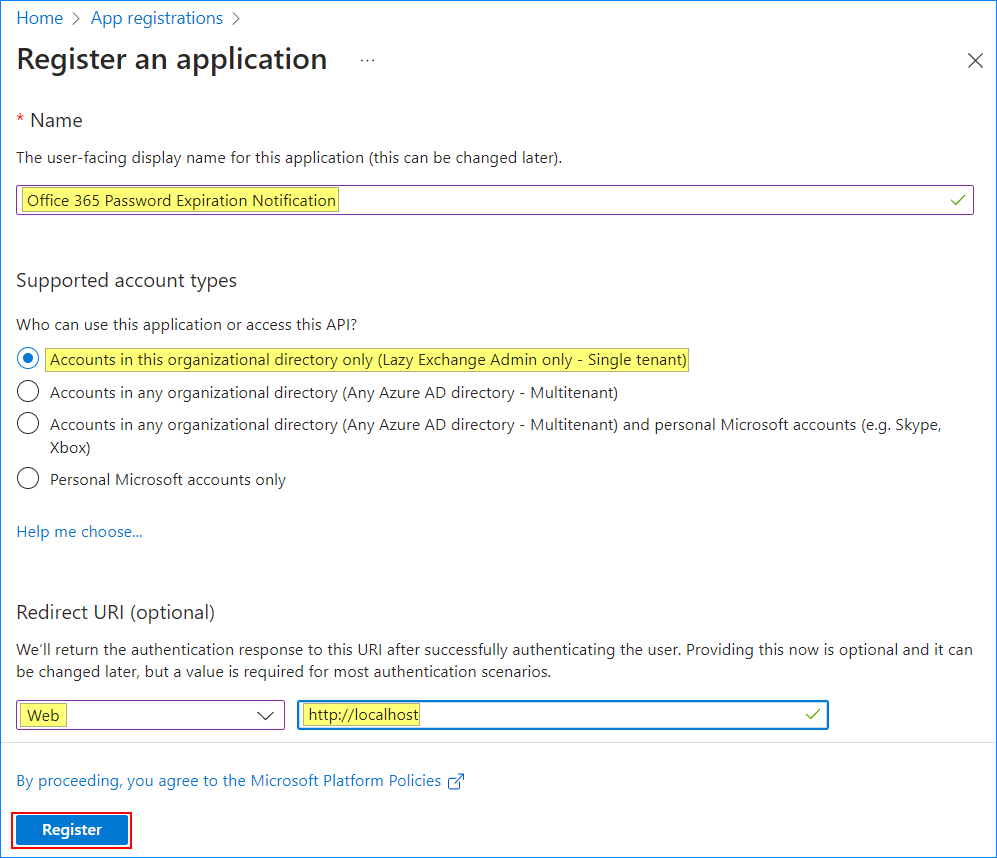Open the Microsoft Platform Policies link
The width and height of the screenshot is (997, 858).
click(229, 780)
